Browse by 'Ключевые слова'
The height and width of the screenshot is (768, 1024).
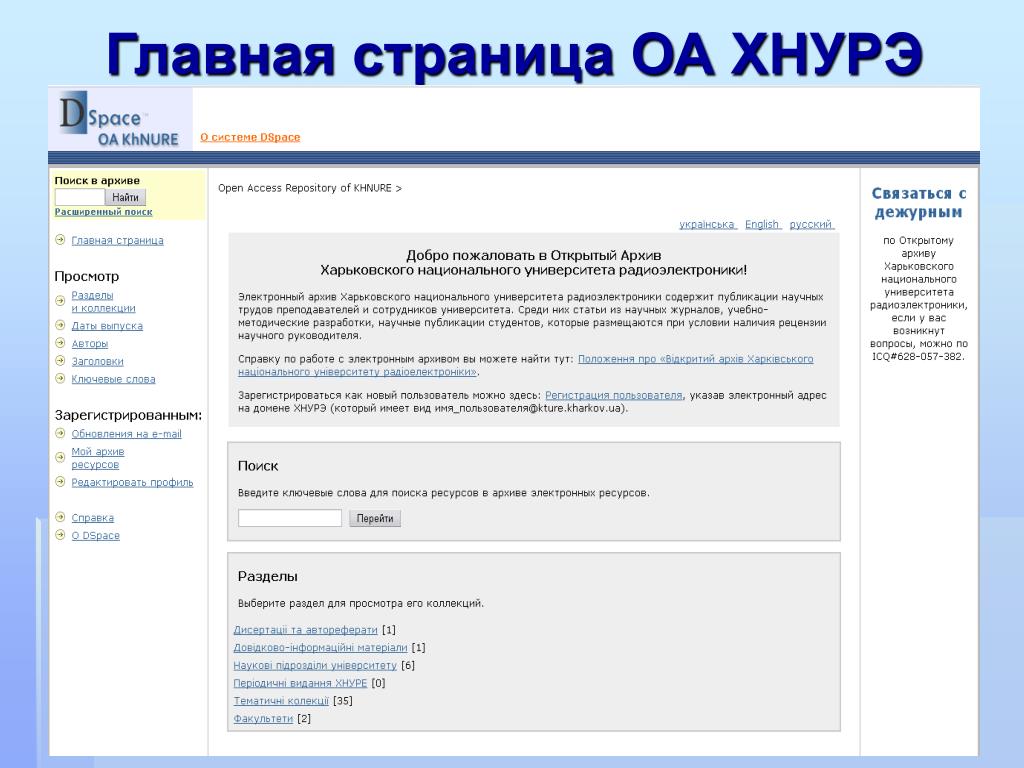pos(114,379)
